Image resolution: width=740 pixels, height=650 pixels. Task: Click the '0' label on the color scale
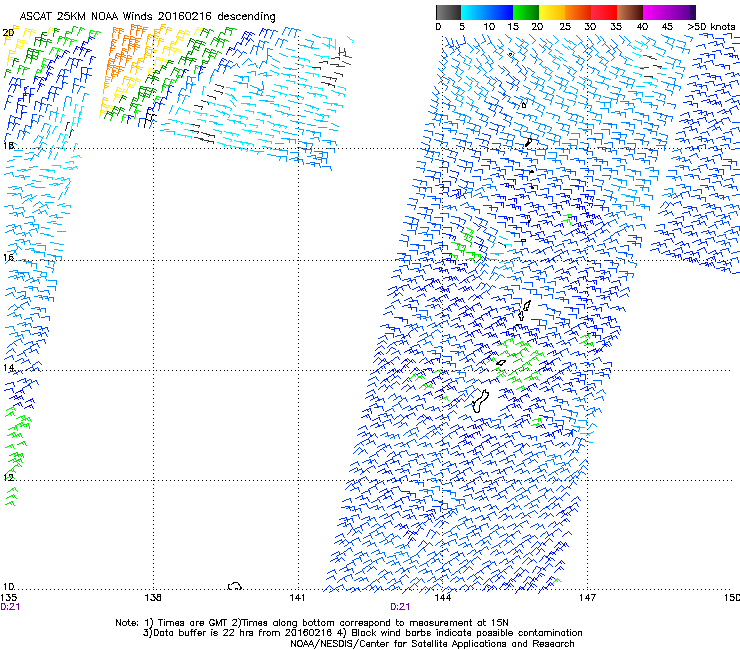tap(438, 26)
